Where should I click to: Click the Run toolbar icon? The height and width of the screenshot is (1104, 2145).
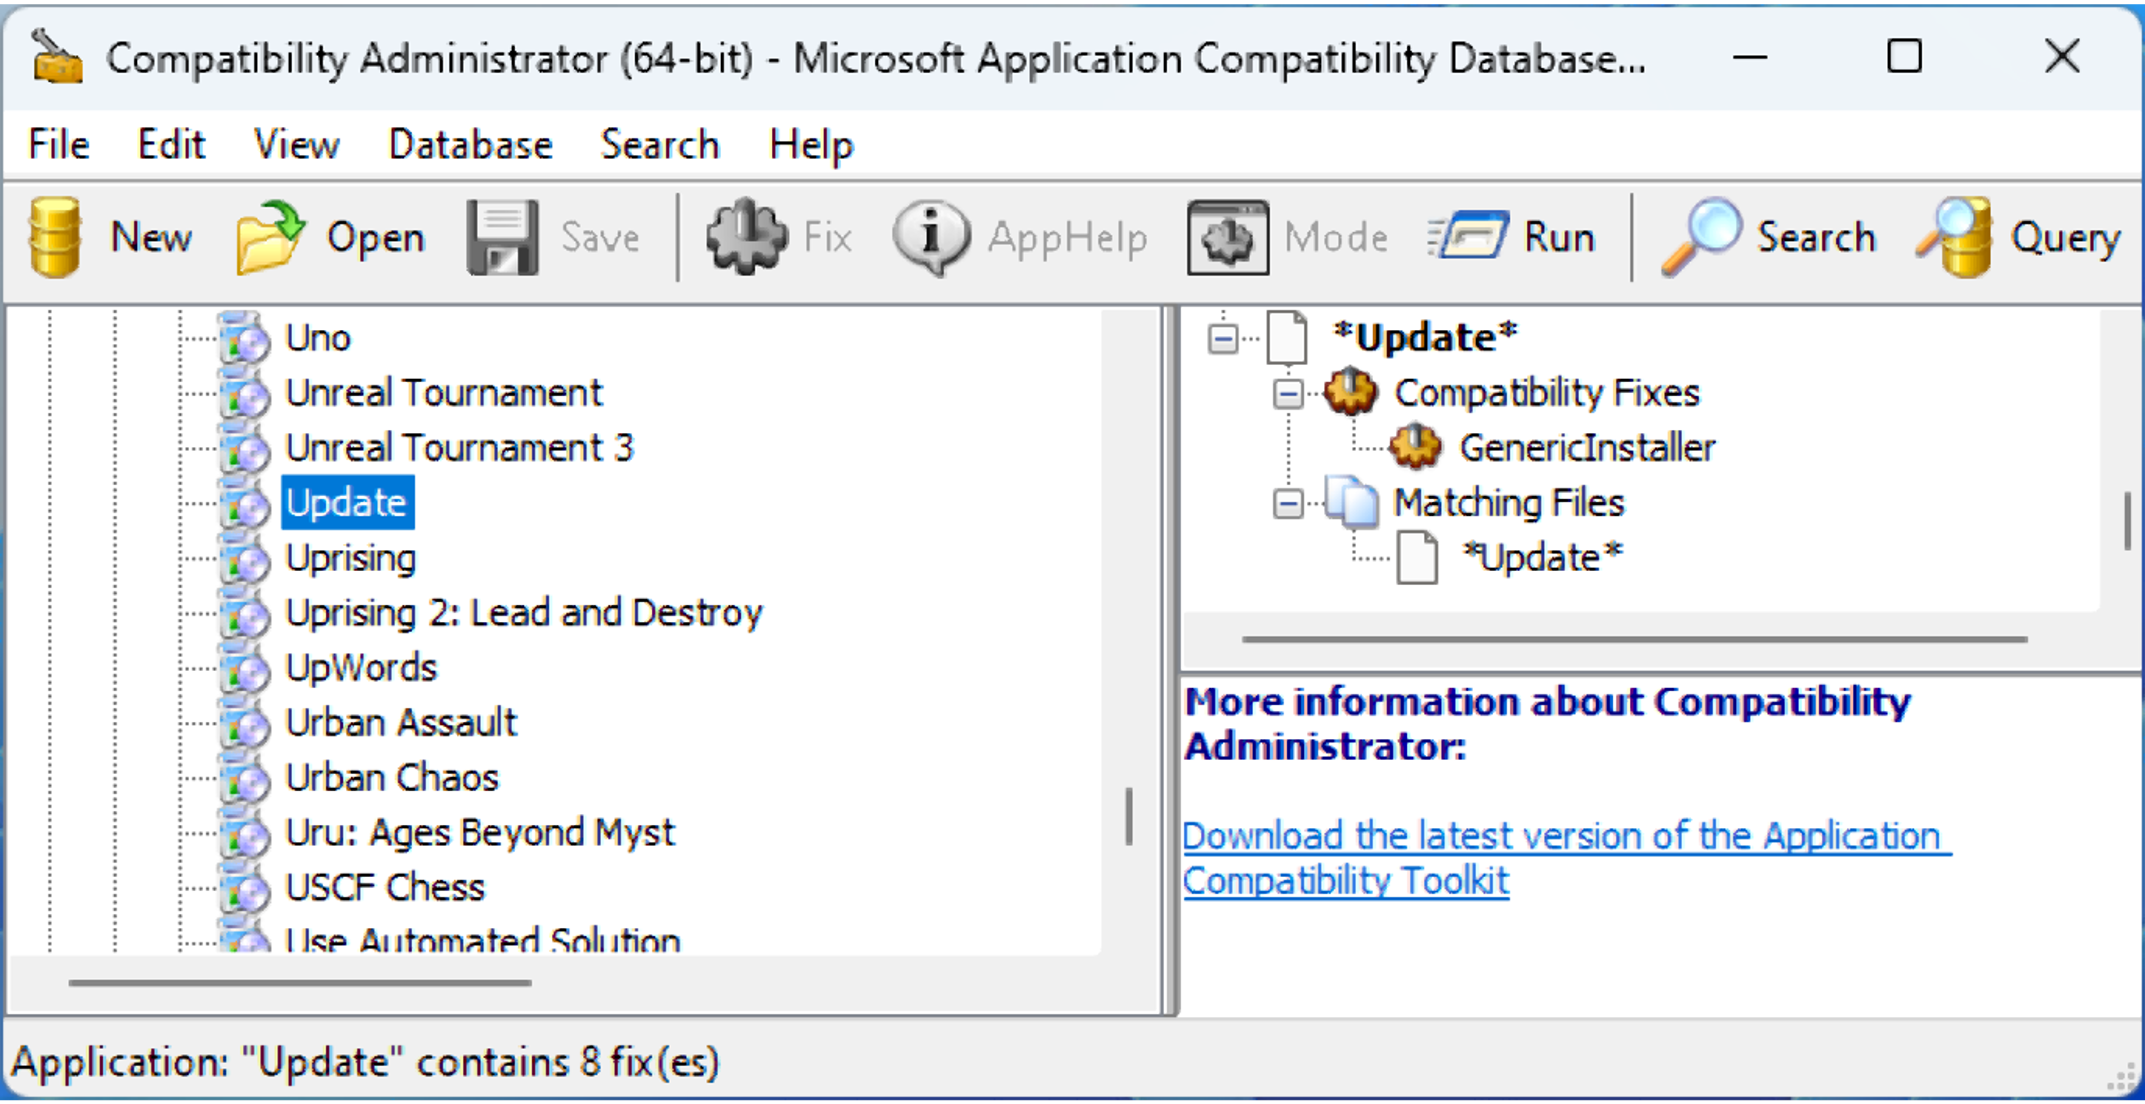click(1467, 237)
